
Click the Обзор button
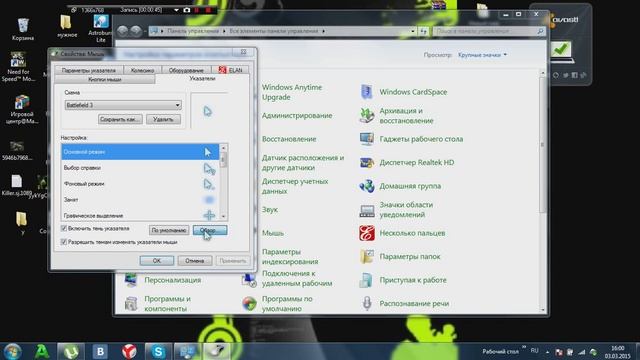210,230
